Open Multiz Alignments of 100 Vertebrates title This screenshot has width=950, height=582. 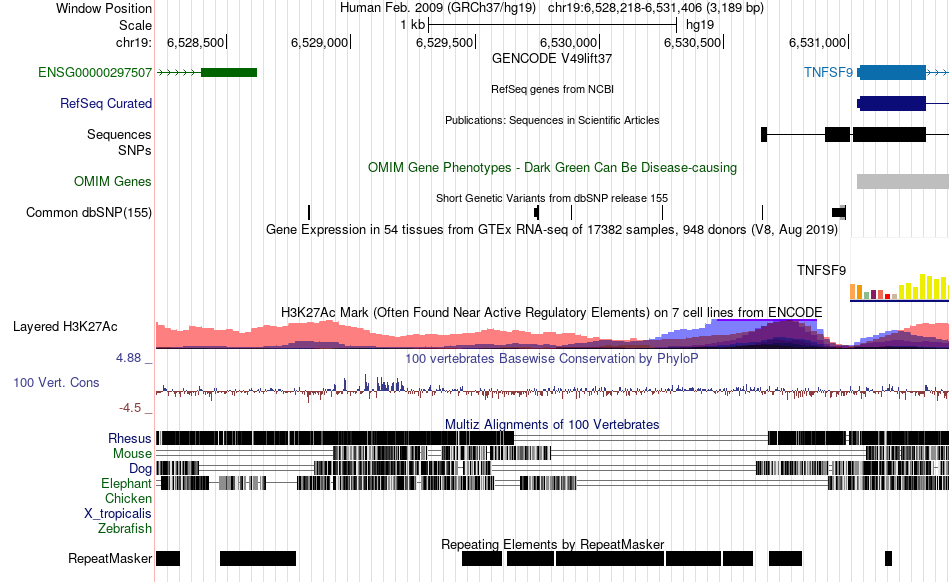tap(552, 425)
